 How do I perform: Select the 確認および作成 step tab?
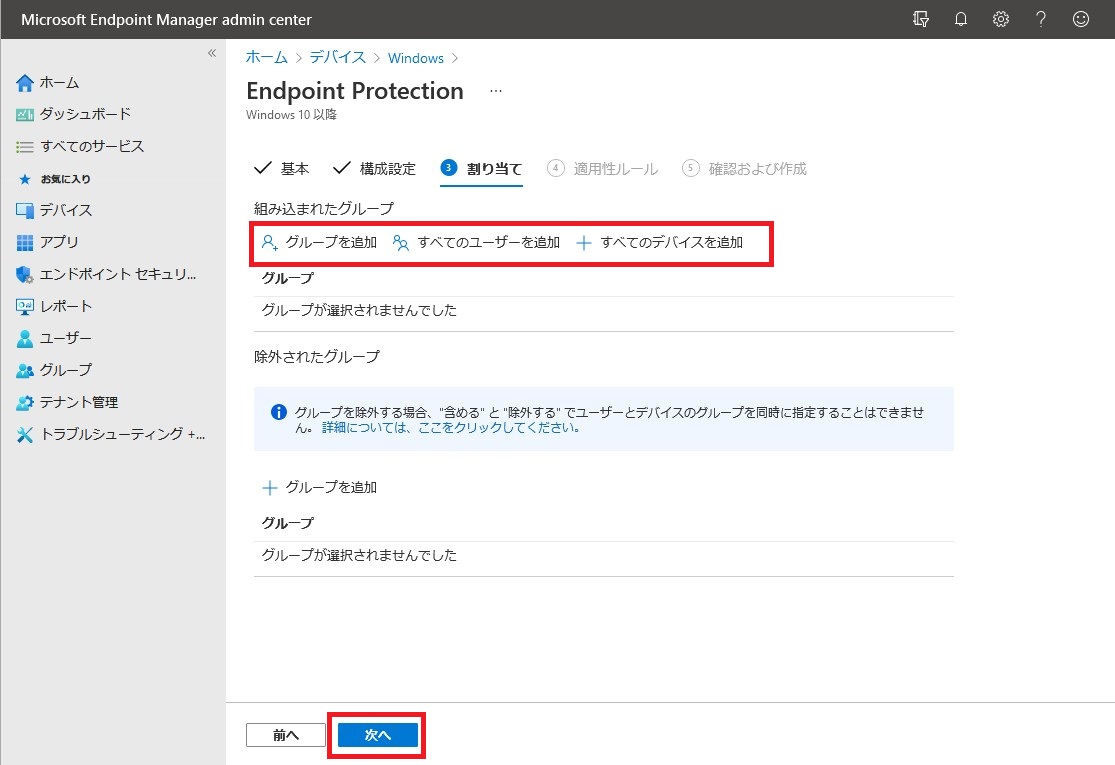coord(745,168)
